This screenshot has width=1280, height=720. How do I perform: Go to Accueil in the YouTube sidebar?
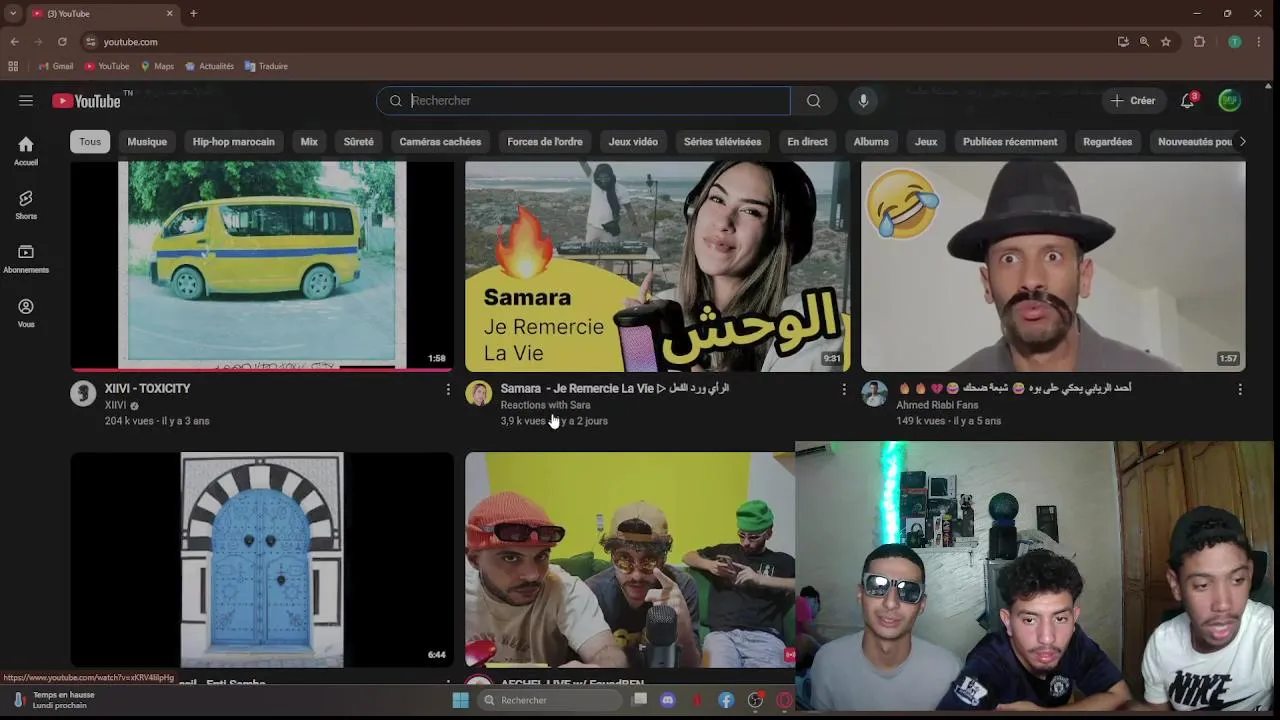coord(26,151)
